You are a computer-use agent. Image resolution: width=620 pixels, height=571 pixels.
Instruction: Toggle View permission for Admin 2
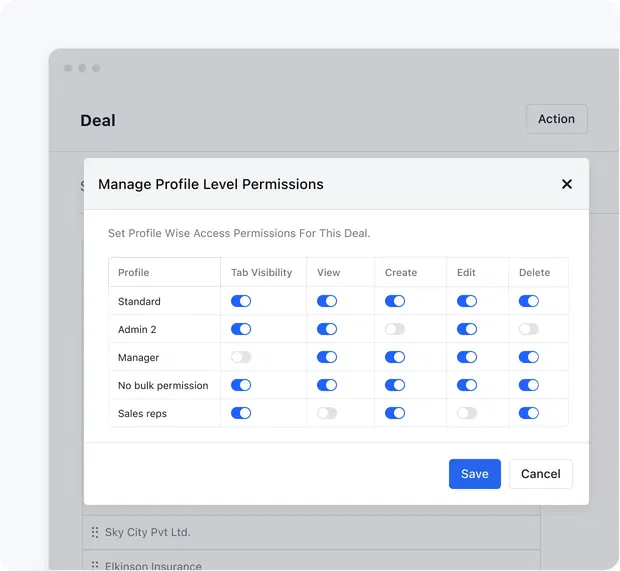coord(327,329)
